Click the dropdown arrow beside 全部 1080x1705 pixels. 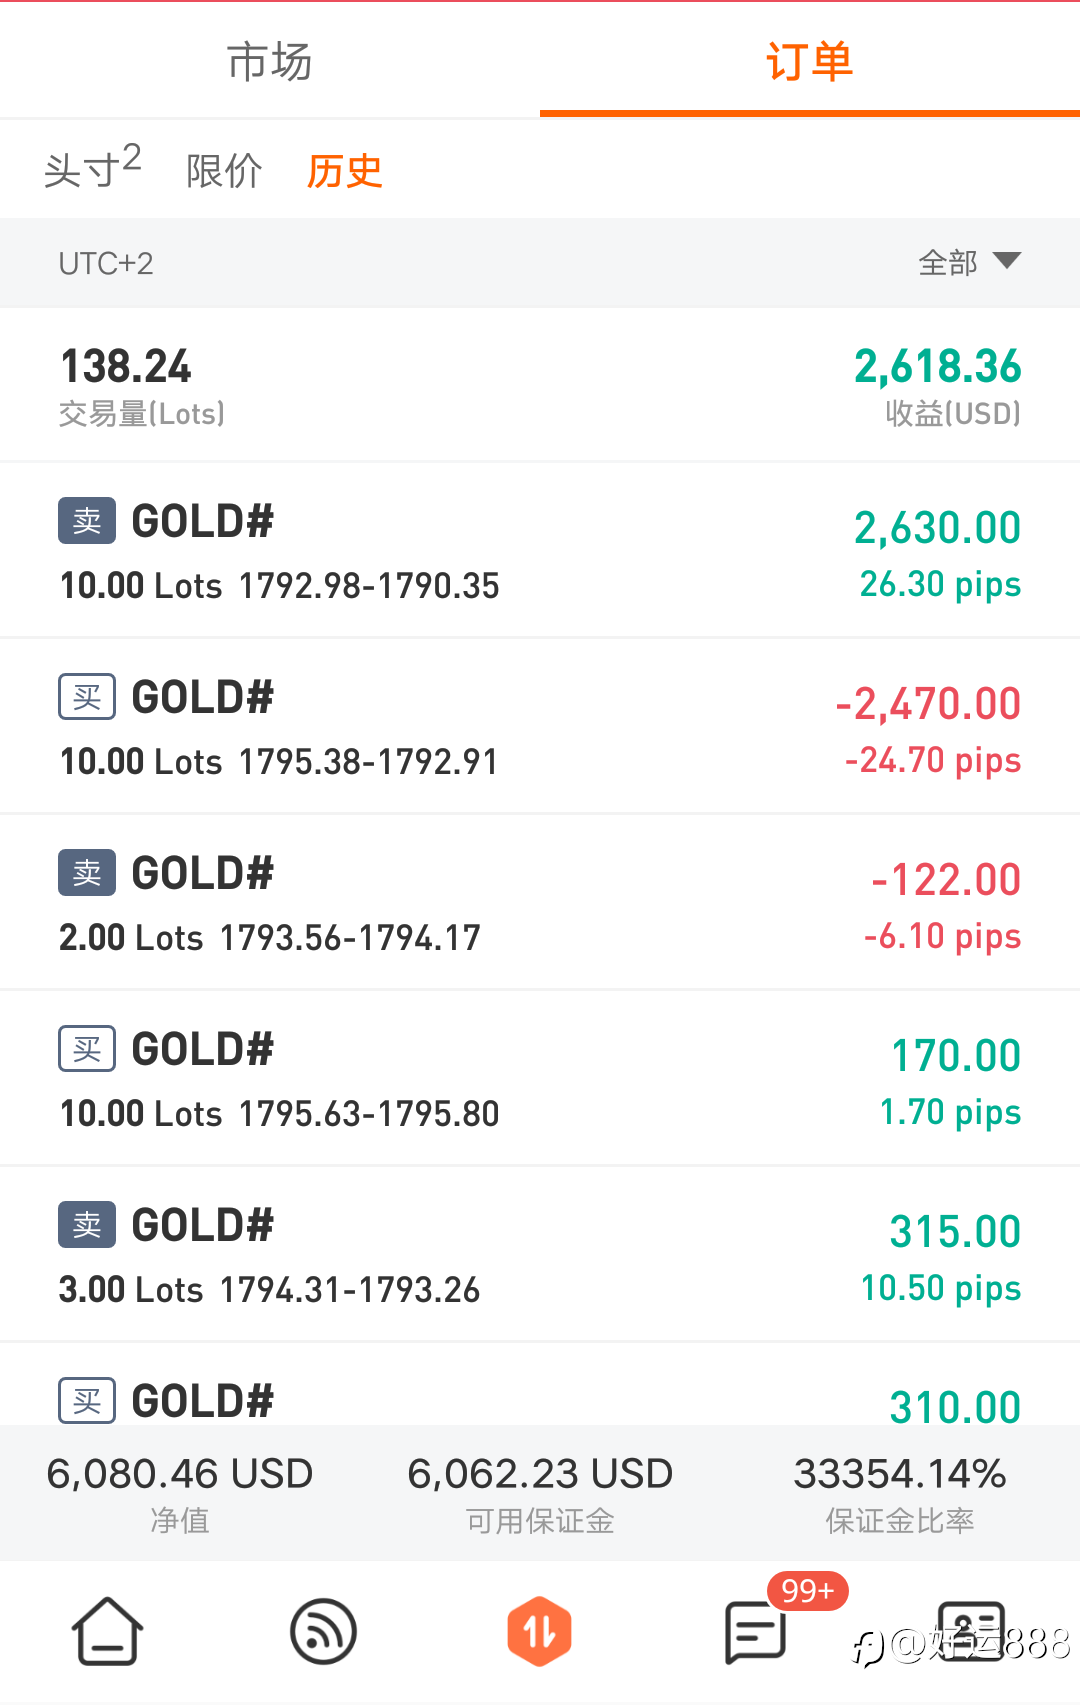(1007, 261)
